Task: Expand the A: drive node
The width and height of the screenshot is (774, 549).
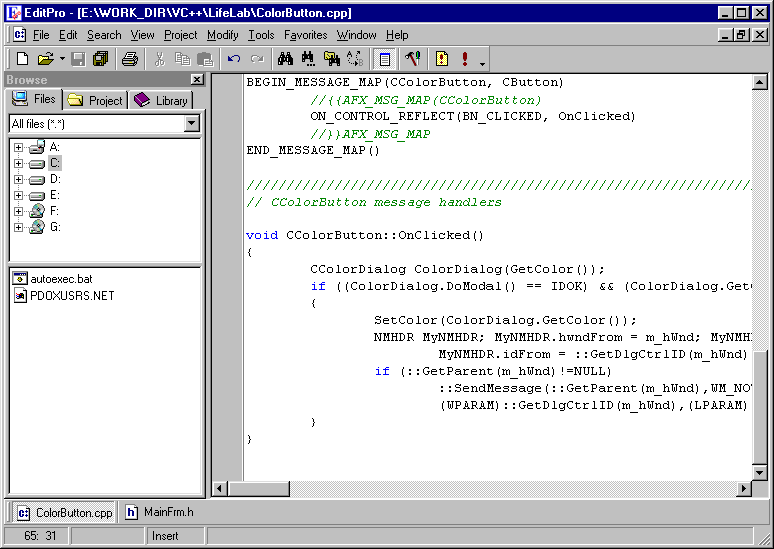Action: coord(18,147)
